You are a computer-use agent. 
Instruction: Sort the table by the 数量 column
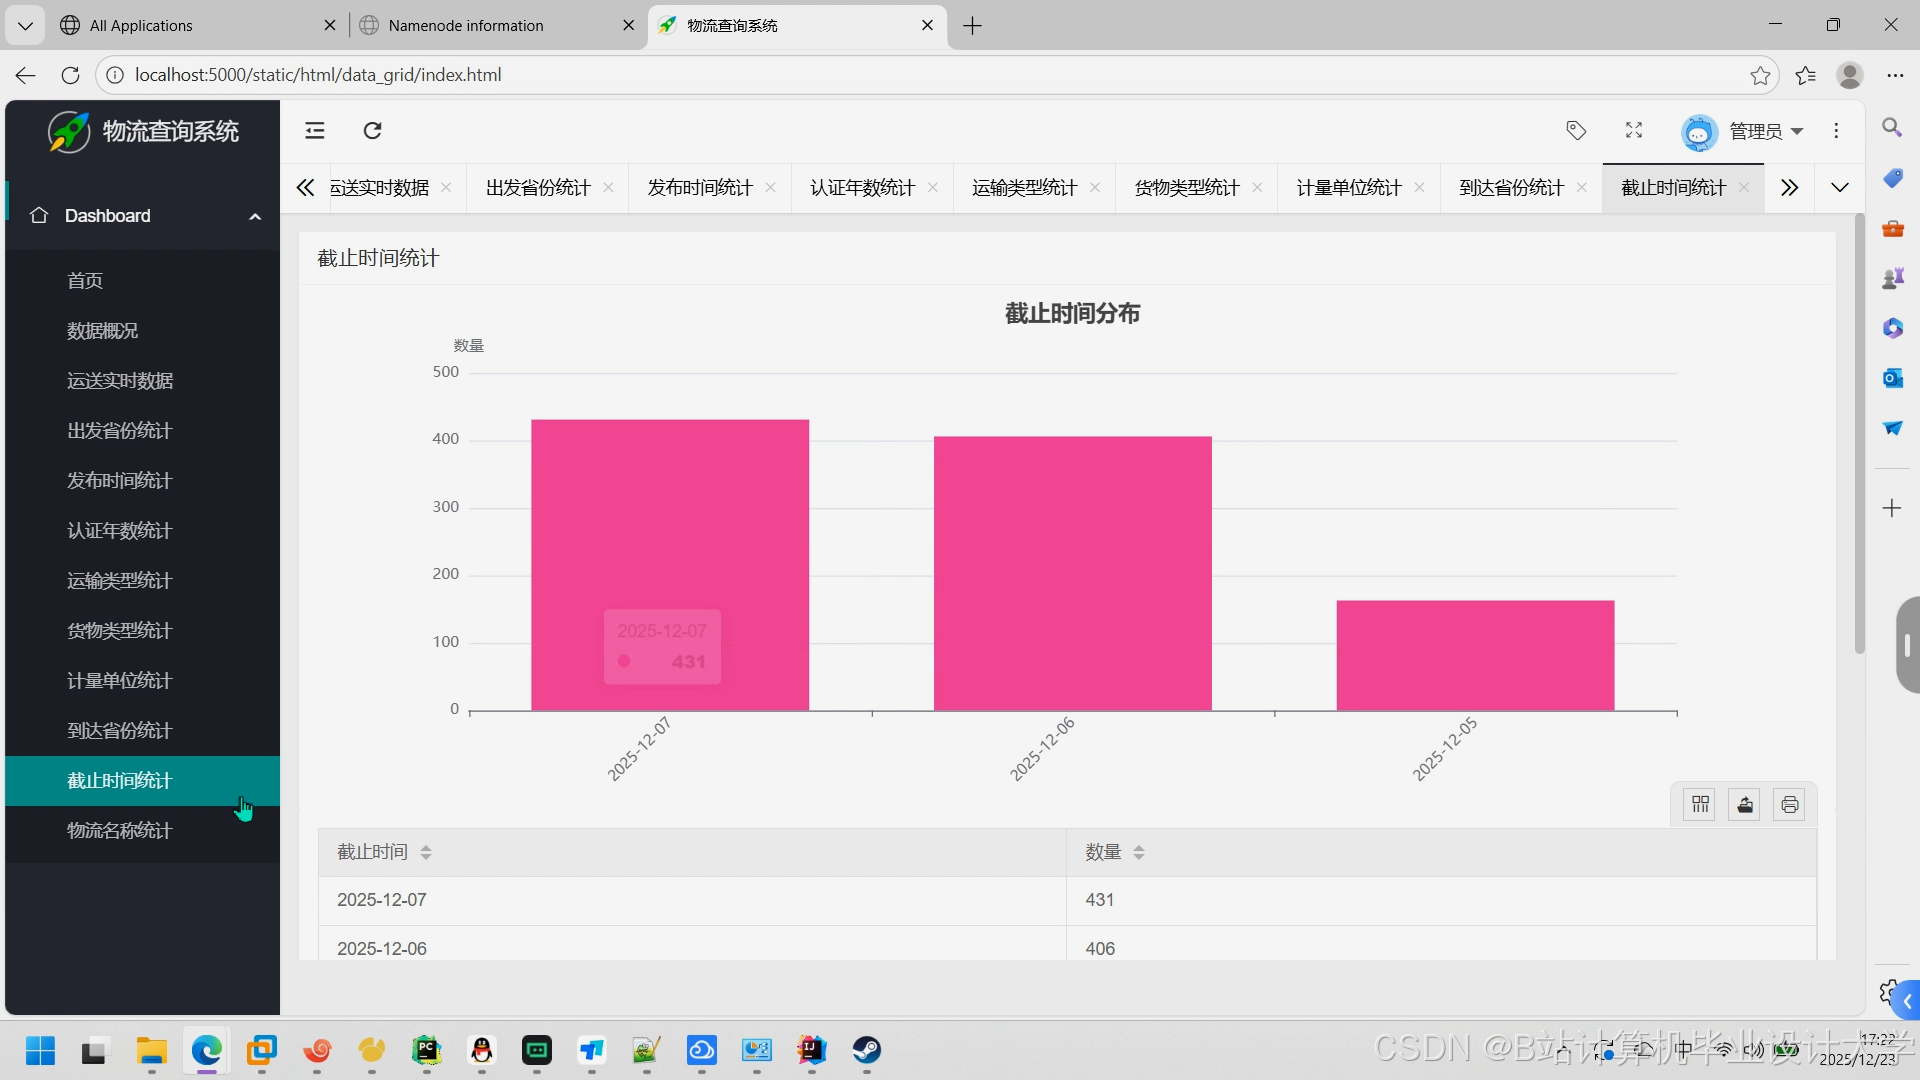[1139, 853]
